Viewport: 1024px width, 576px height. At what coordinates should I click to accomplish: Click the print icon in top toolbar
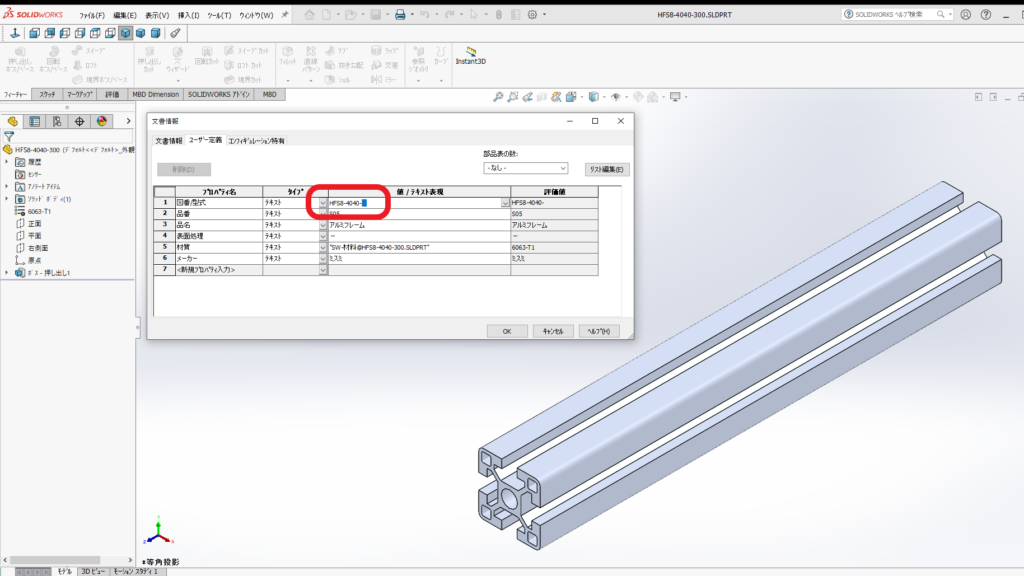(399, 15)
